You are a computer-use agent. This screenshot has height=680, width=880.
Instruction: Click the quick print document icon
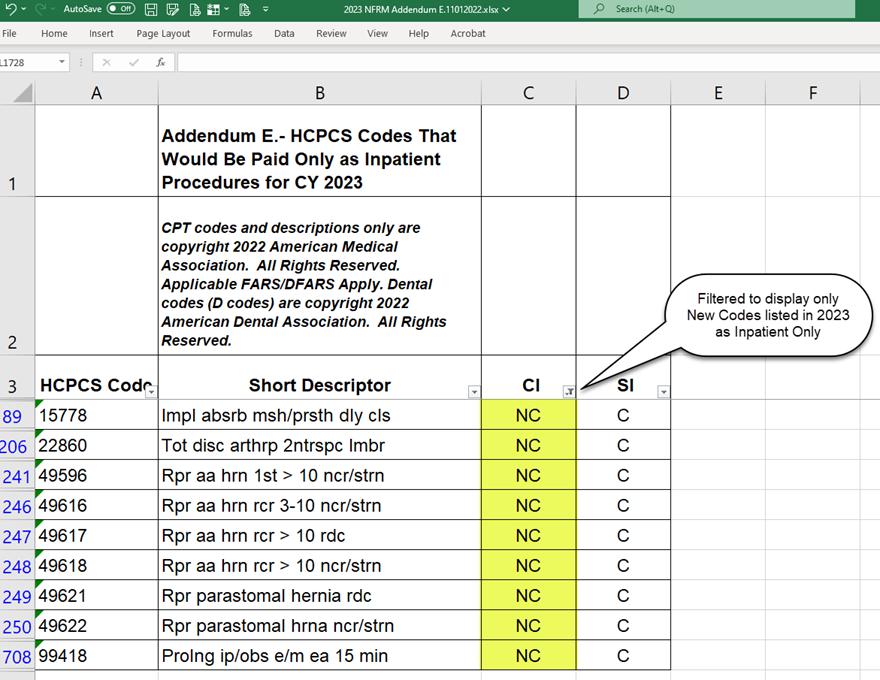(x=244, y=9)
